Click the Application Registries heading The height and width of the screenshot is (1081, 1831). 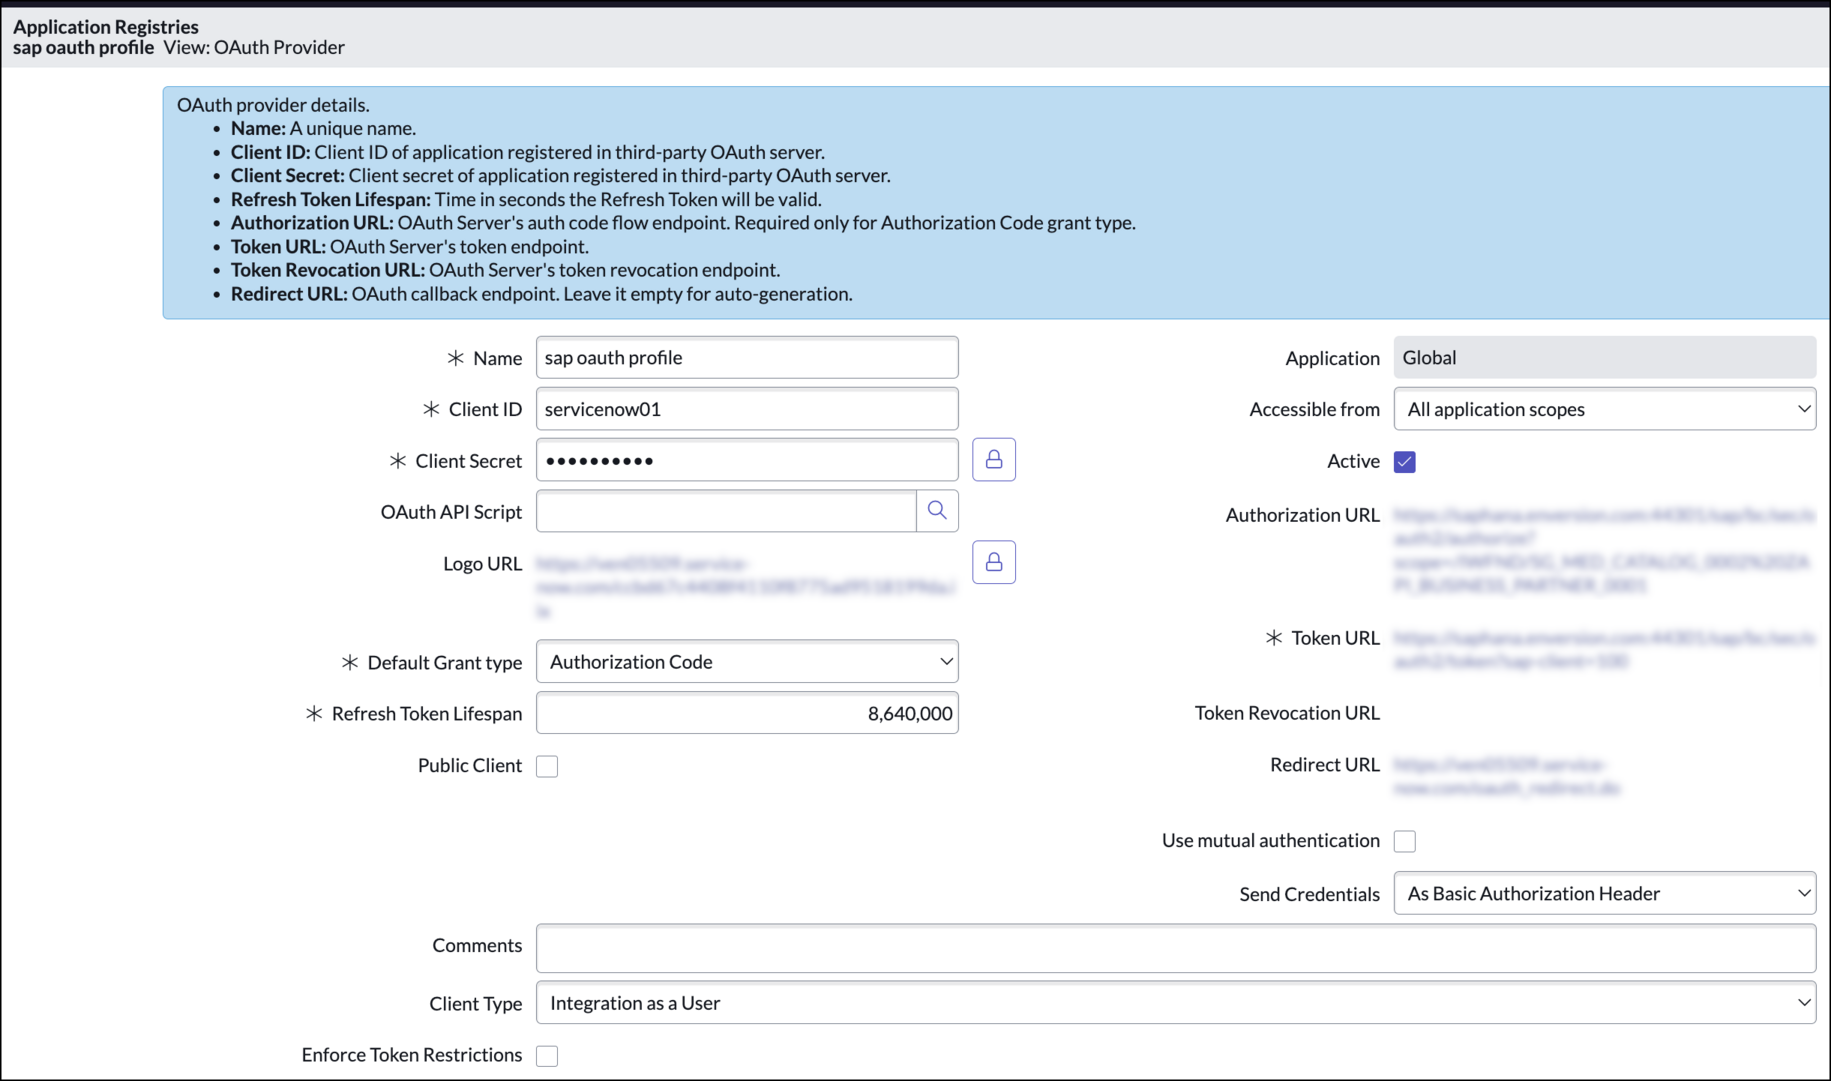(106, 26)
